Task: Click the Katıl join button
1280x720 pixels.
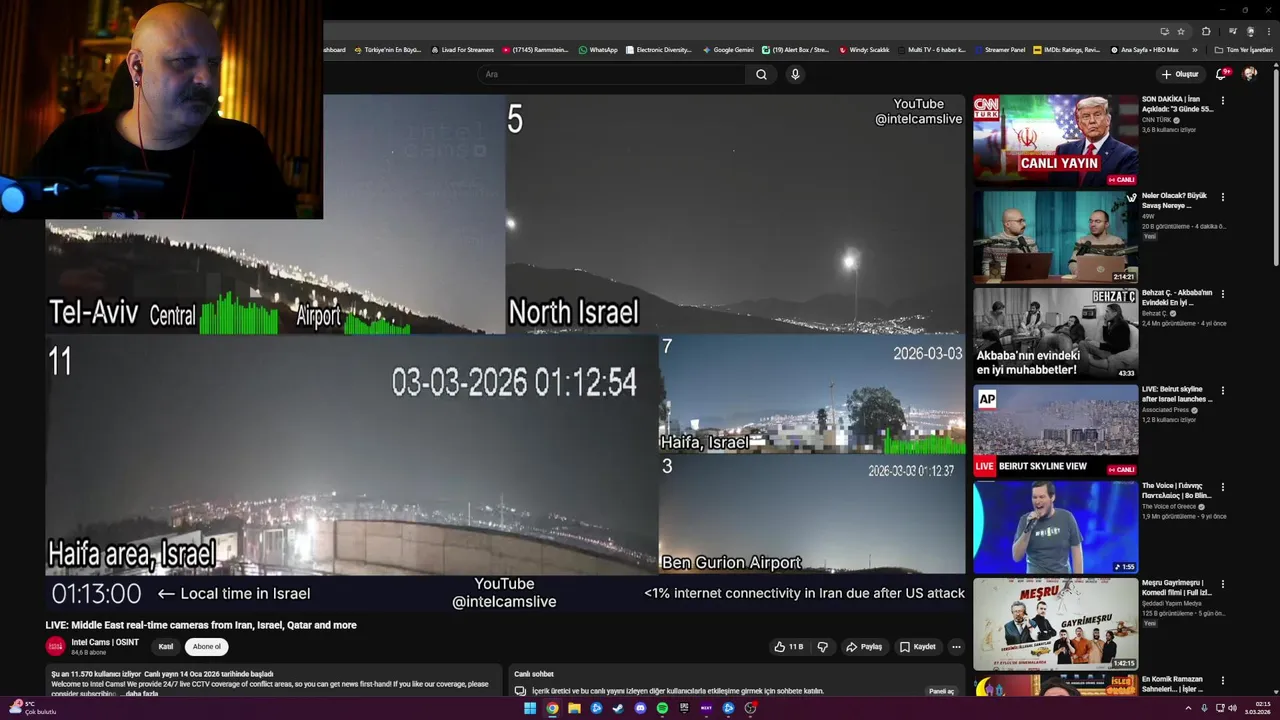Action: pyautogui.click(x=166, y=647)
